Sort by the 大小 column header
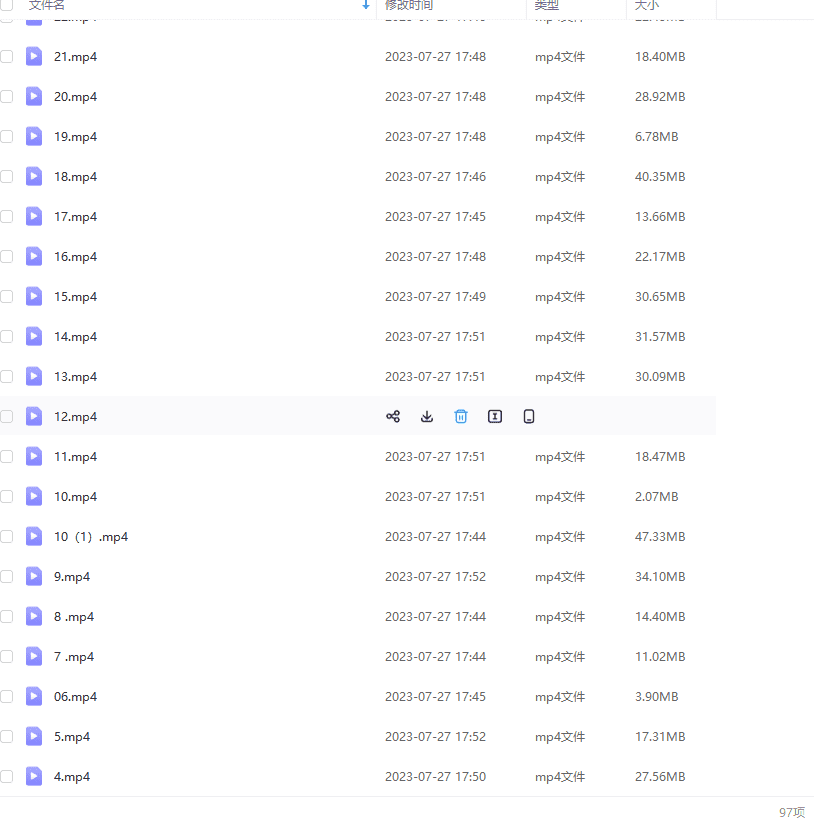This screenshot has width=814, height=819. pyautogui.click(x=647, y=6)
